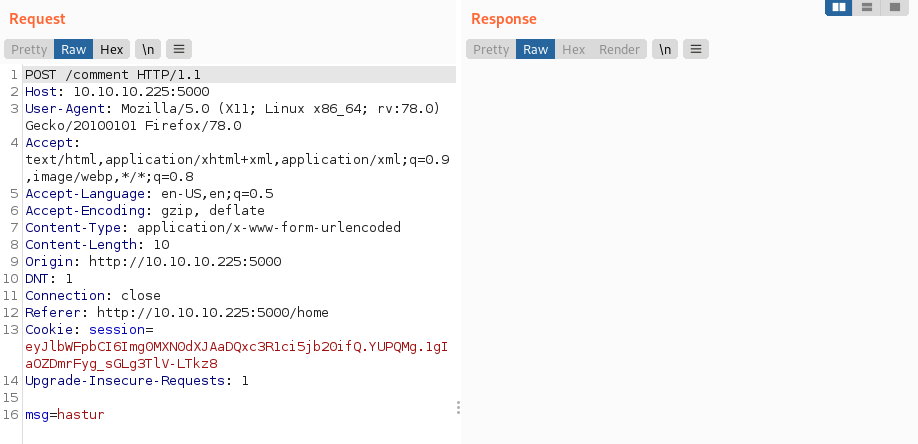
Task: Click the Content-Length header line
Action: [97, 244]
